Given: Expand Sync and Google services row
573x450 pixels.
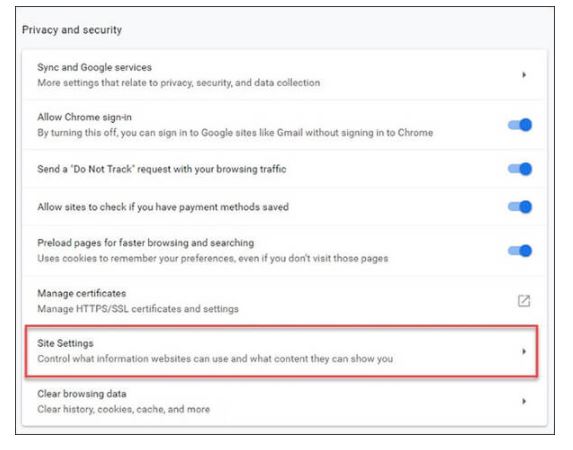Looking at the screenshot, I should pos(284,75).
